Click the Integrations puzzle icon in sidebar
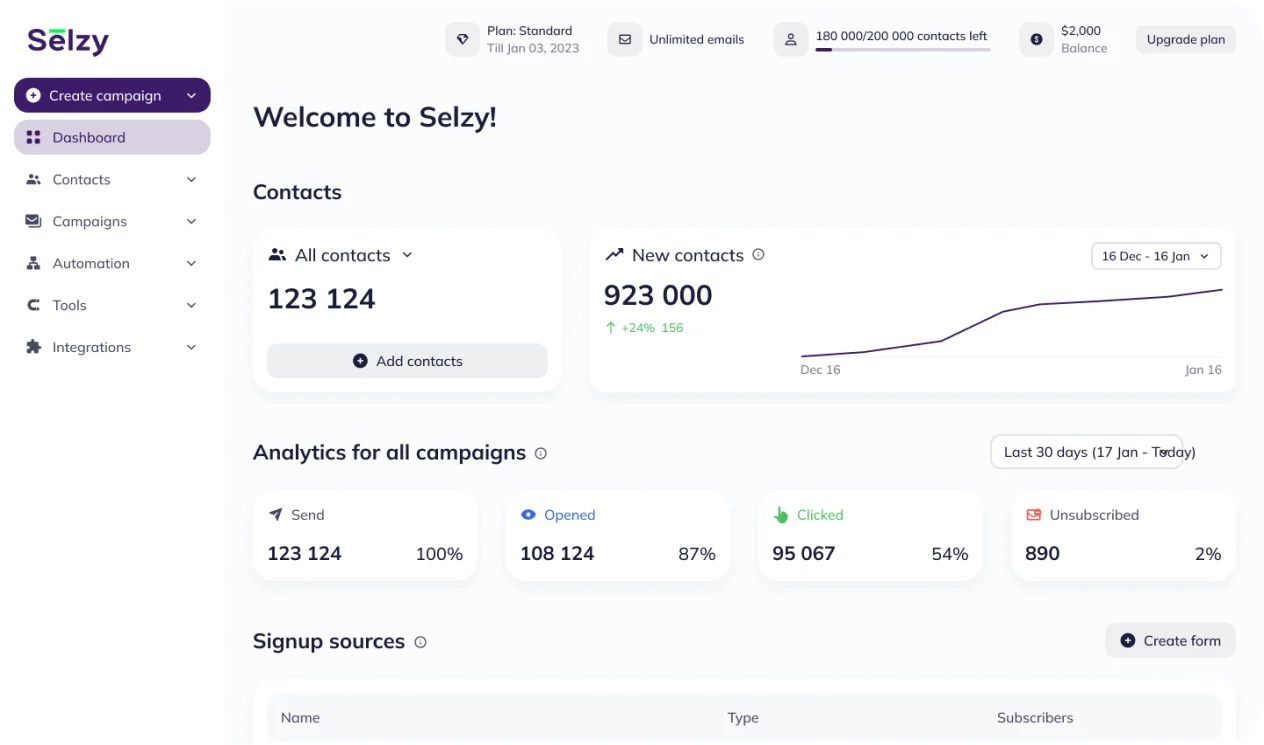 33,348
